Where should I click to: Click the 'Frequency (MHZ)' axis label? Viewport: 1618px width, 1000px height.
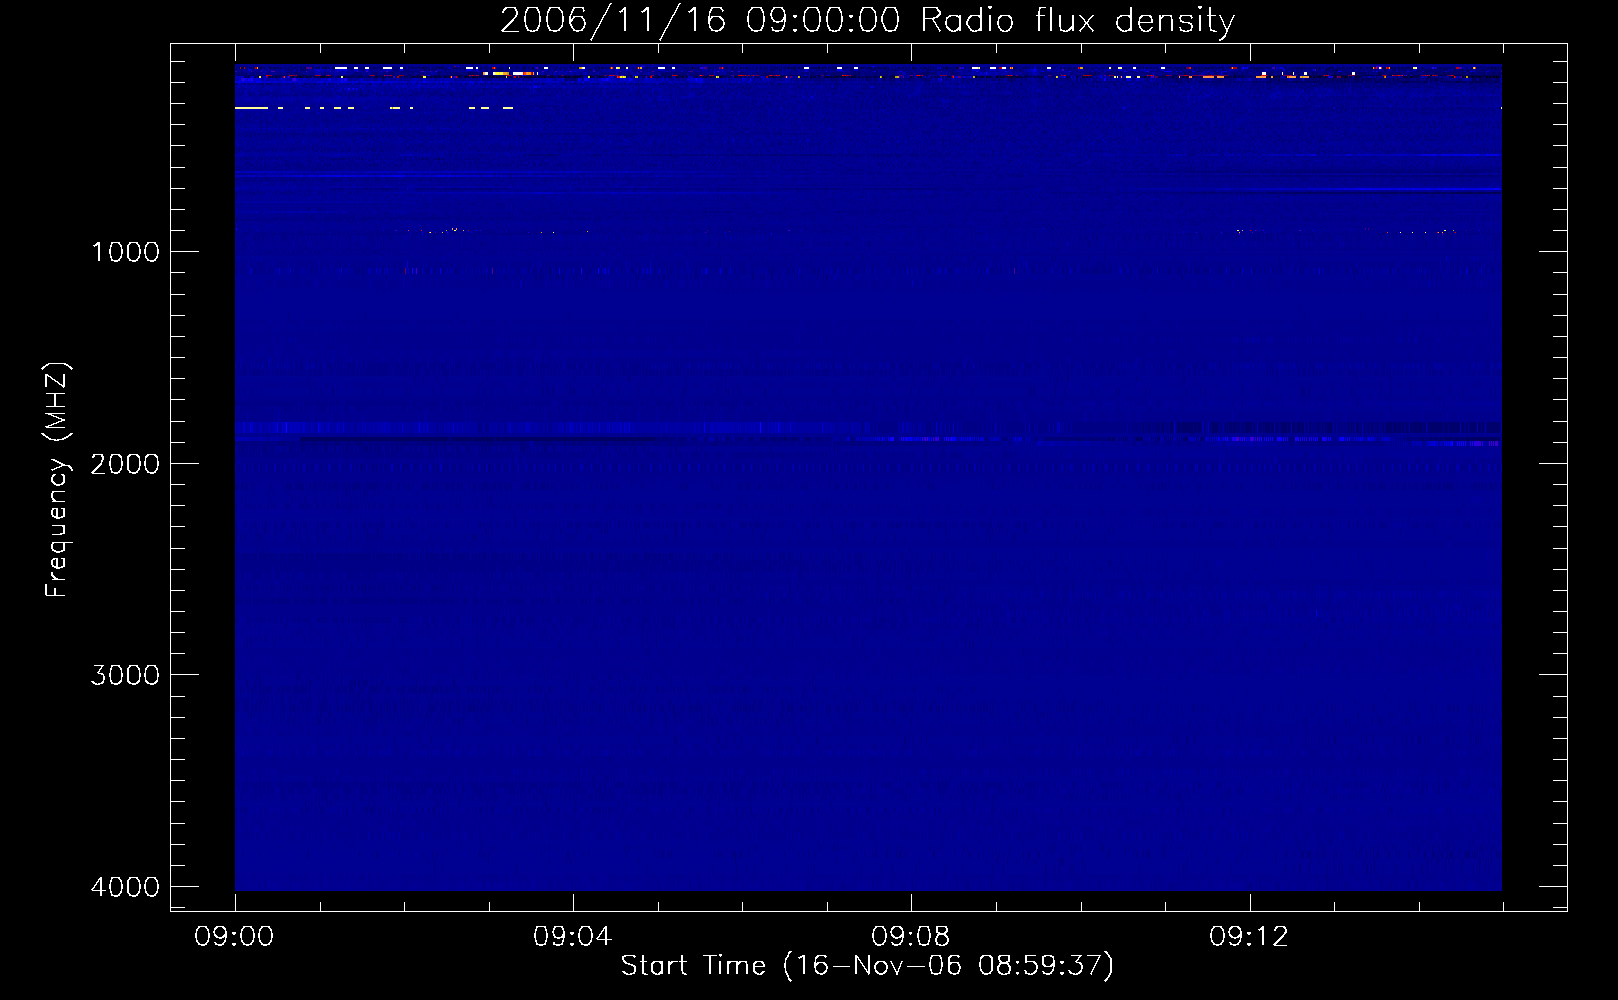tap(57, 479)
